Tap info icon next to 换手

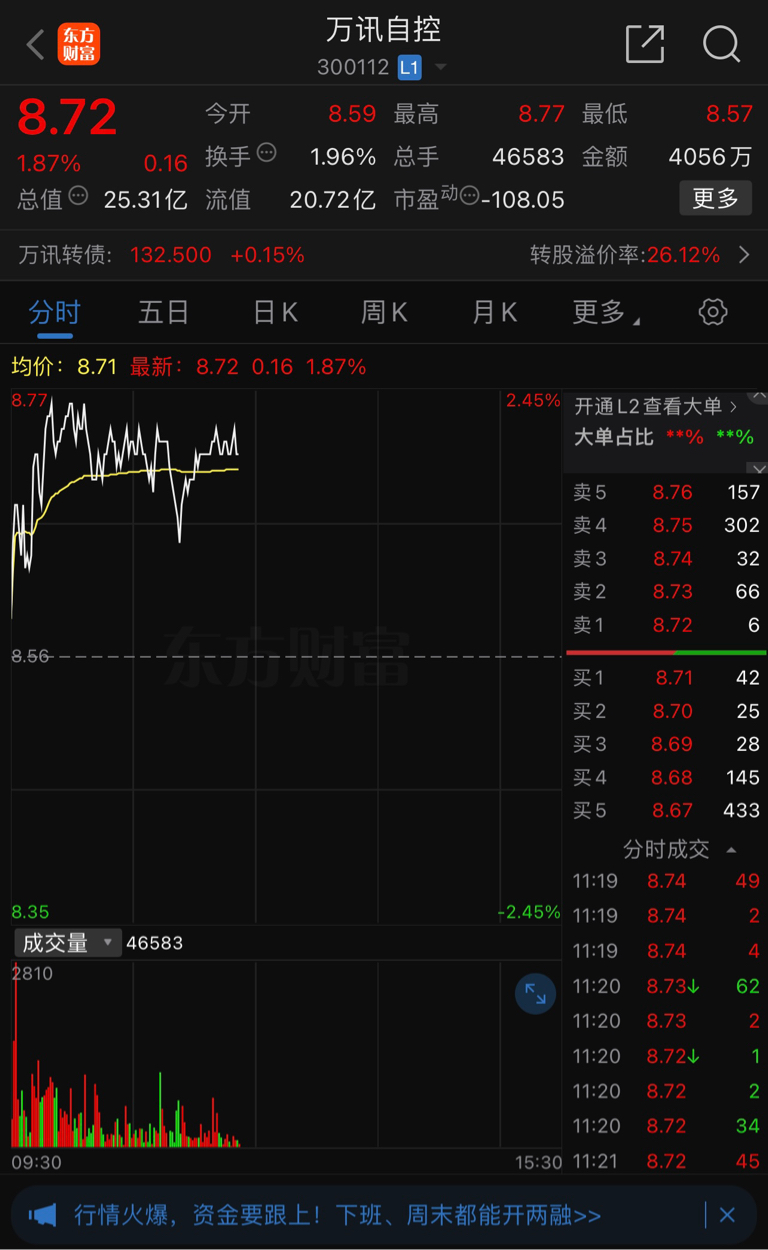pyautogui.click(x=266, y=153)
